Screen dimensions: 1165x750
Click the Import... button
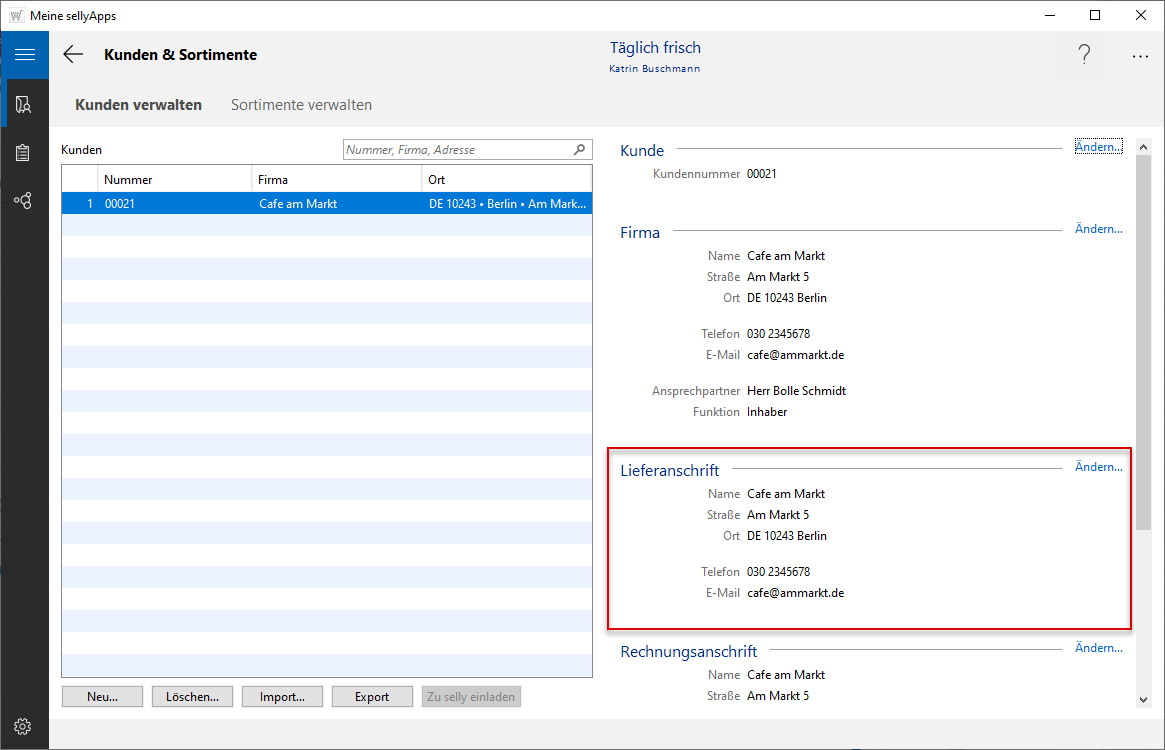(282, 697)
